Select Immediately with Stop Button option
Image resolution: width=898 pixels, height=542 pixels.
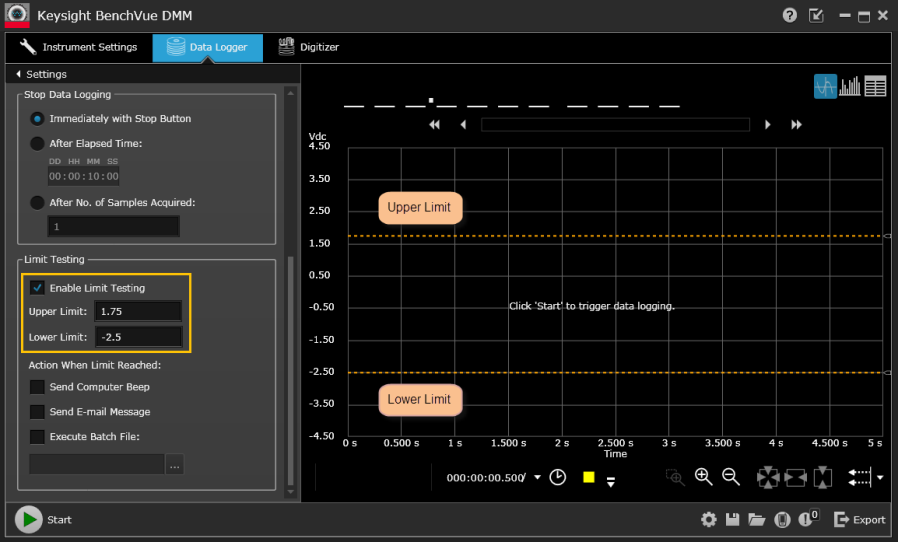[37, 119]
